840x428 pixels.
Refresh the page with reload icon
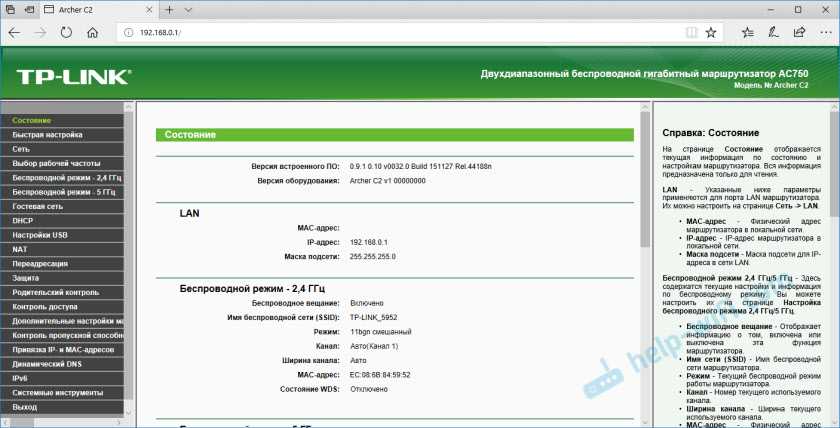[x=66, y=33]
